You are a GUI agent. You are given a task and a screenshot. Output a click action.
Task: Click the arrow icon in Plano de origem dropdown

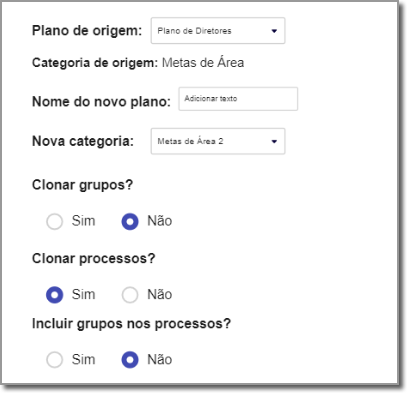[274, 31]
